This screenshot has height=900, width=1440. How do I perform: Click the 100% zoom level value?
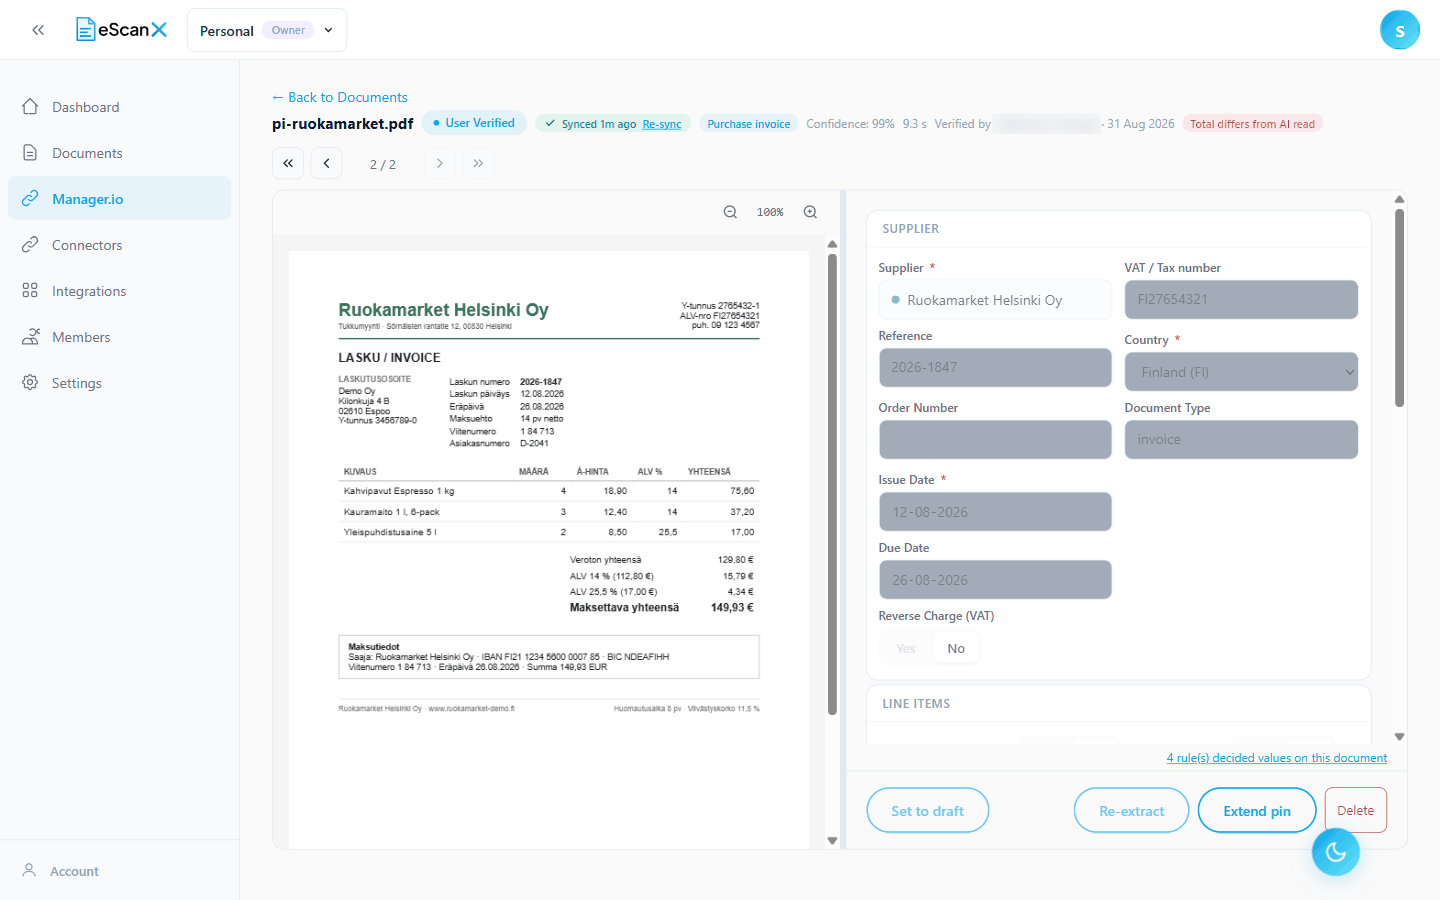[770, 212]
